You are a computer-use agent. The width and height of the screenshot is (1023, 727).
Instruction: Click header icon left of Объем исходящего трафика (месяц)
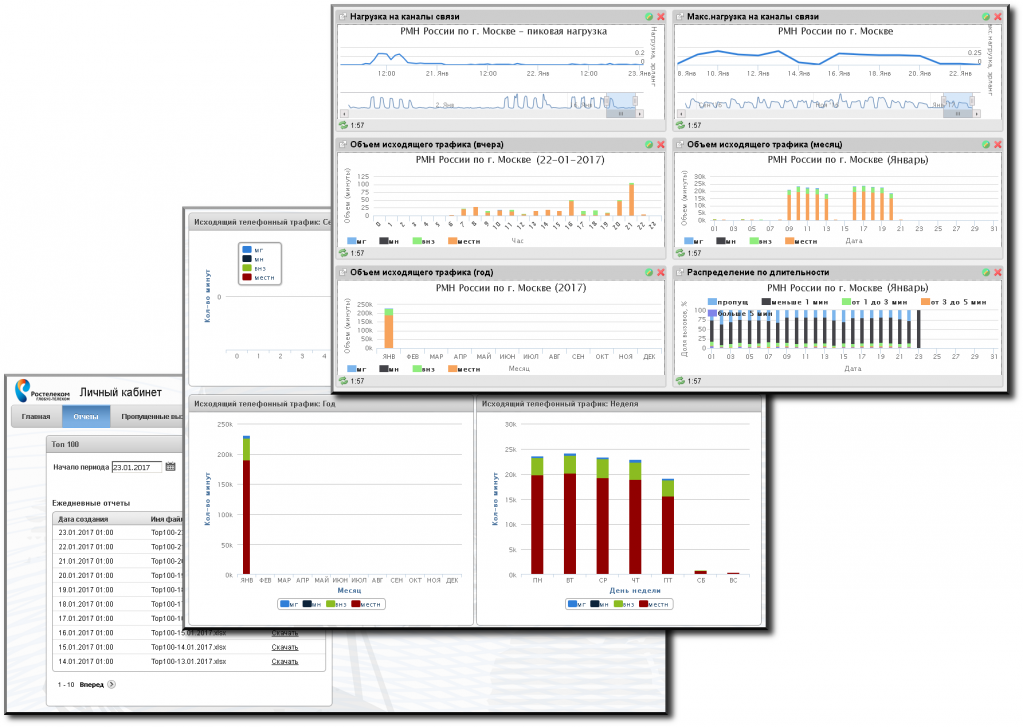[x=680, y=144]
